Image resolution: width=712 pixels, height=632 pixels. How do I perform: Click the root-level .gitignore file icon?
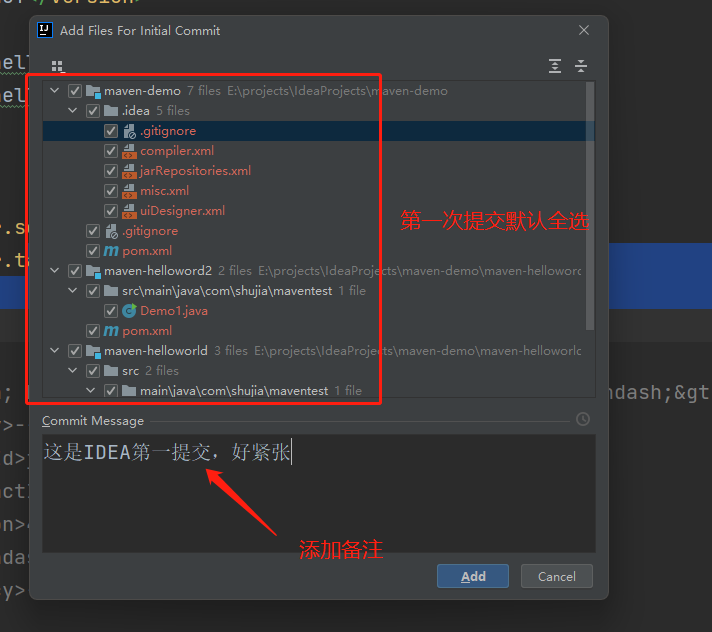(x=111, y=231)
